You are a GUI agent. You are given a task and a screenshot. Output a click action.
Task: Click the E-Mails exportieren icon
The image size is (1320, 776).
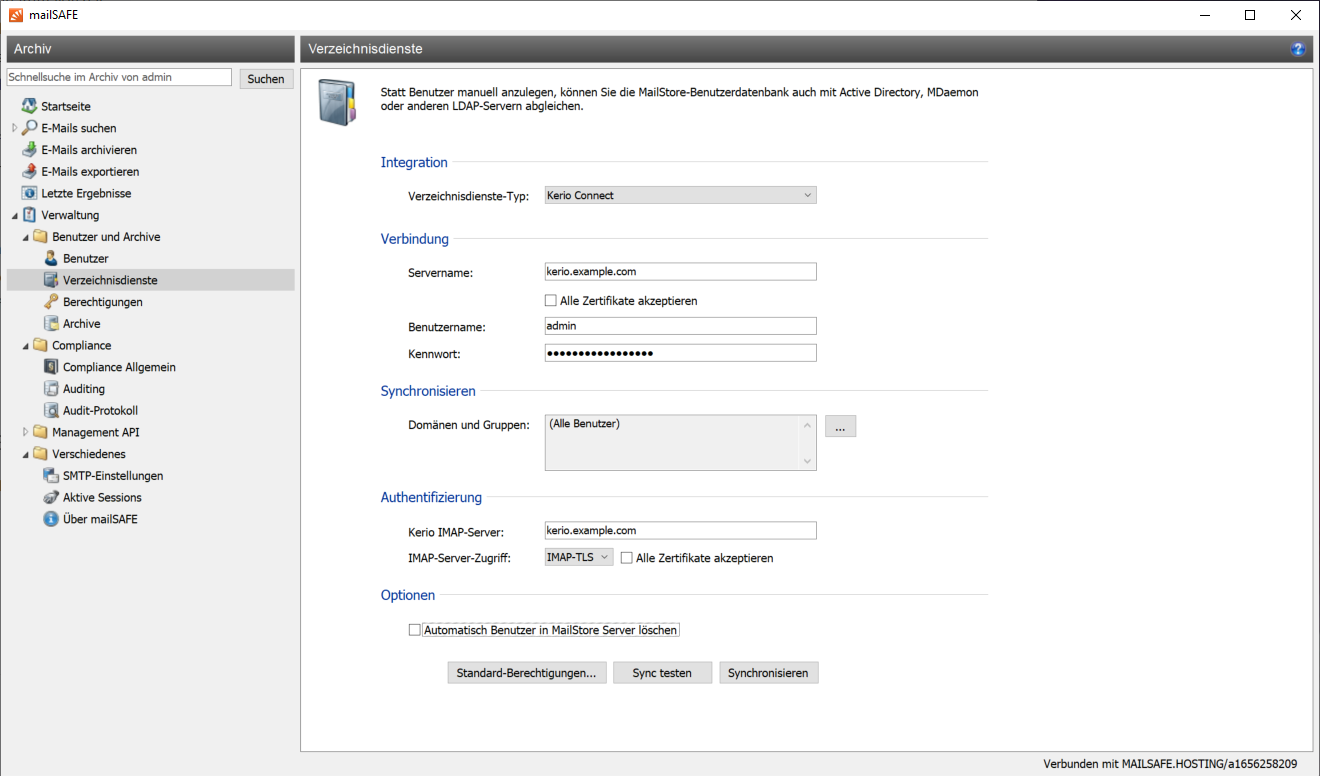[x=30, y=172]
